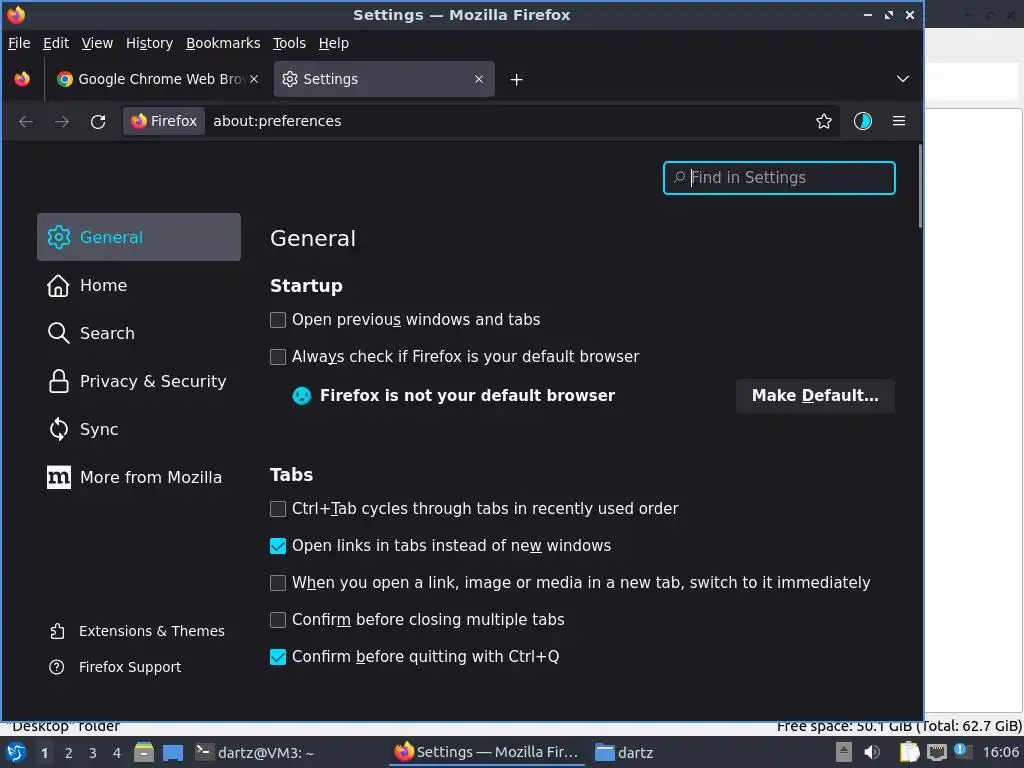Screen dimensions: 1024x768
Task: Close the Google Chrome Web Browser tab
Action: (254, 79)
